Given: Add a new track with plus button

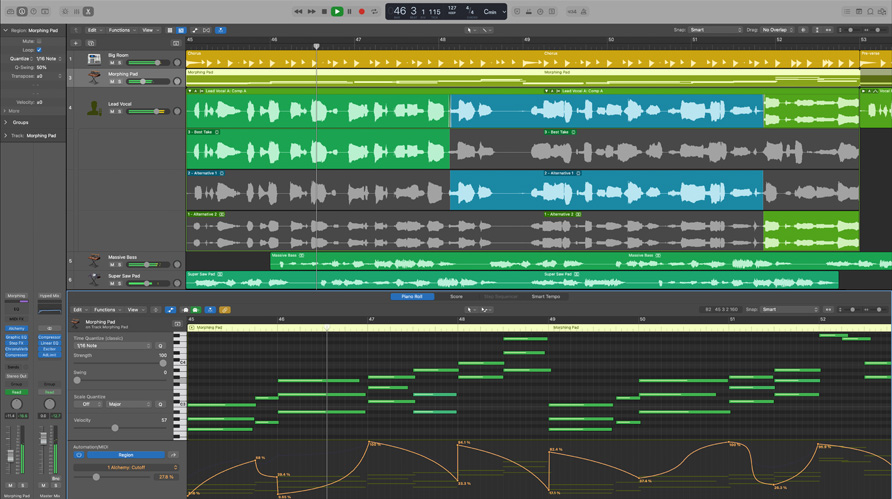Looking at the screenshot, I should [x=75, y=43].
